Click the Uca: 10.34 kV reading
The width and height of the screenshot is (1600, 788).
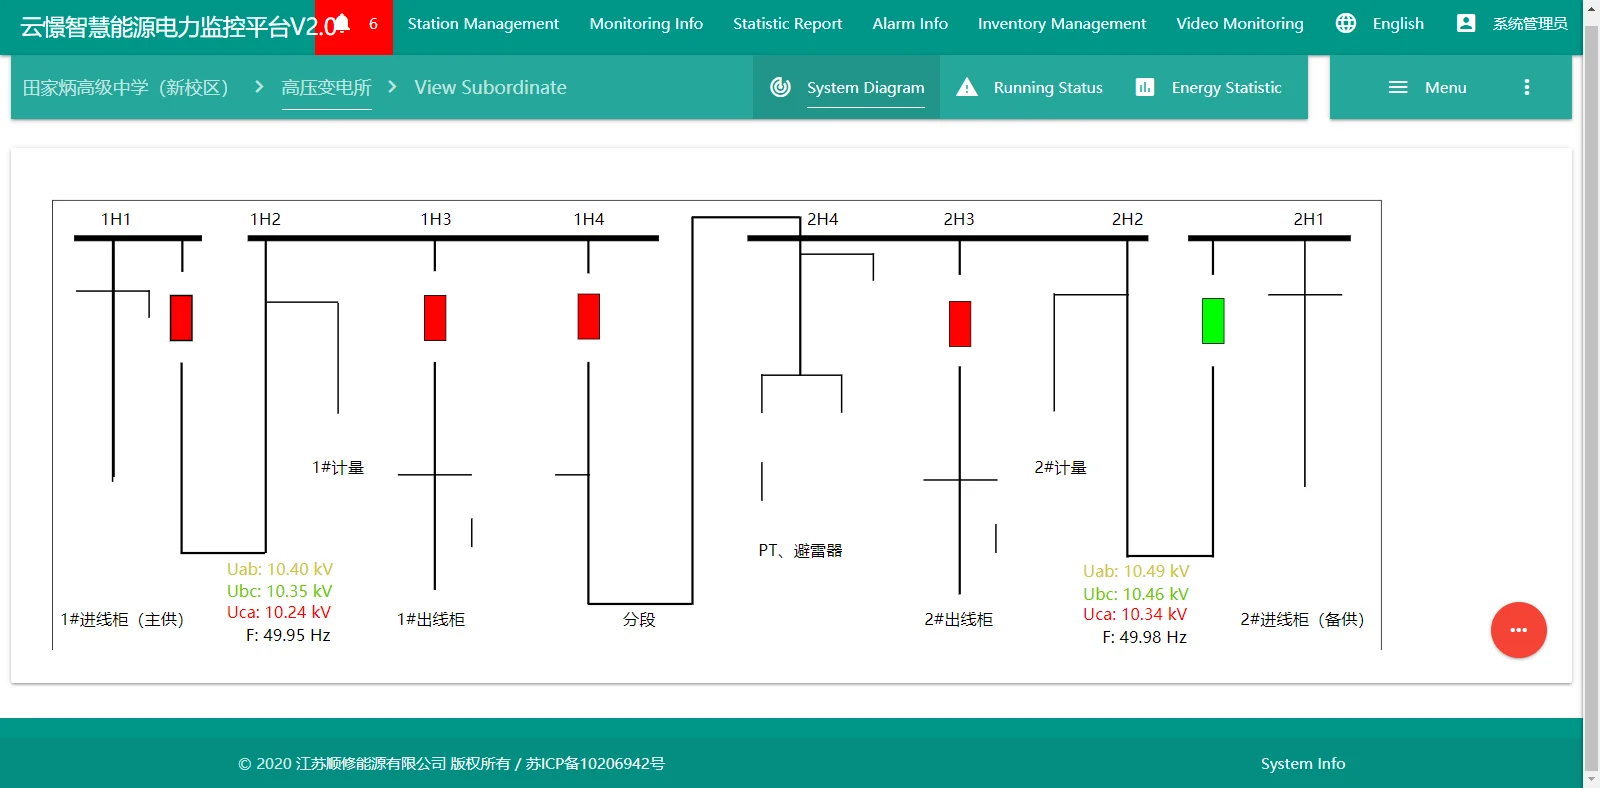pos(1135,614)
